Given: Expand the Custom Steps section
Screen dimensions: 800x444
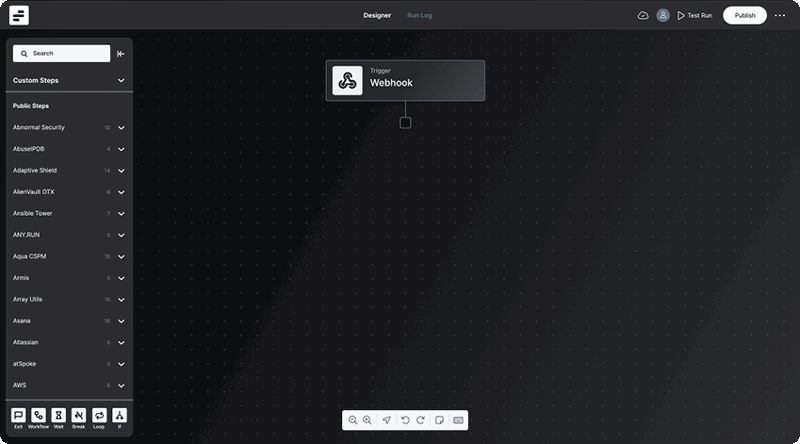Looking at the screenshot, I should 121,80.
